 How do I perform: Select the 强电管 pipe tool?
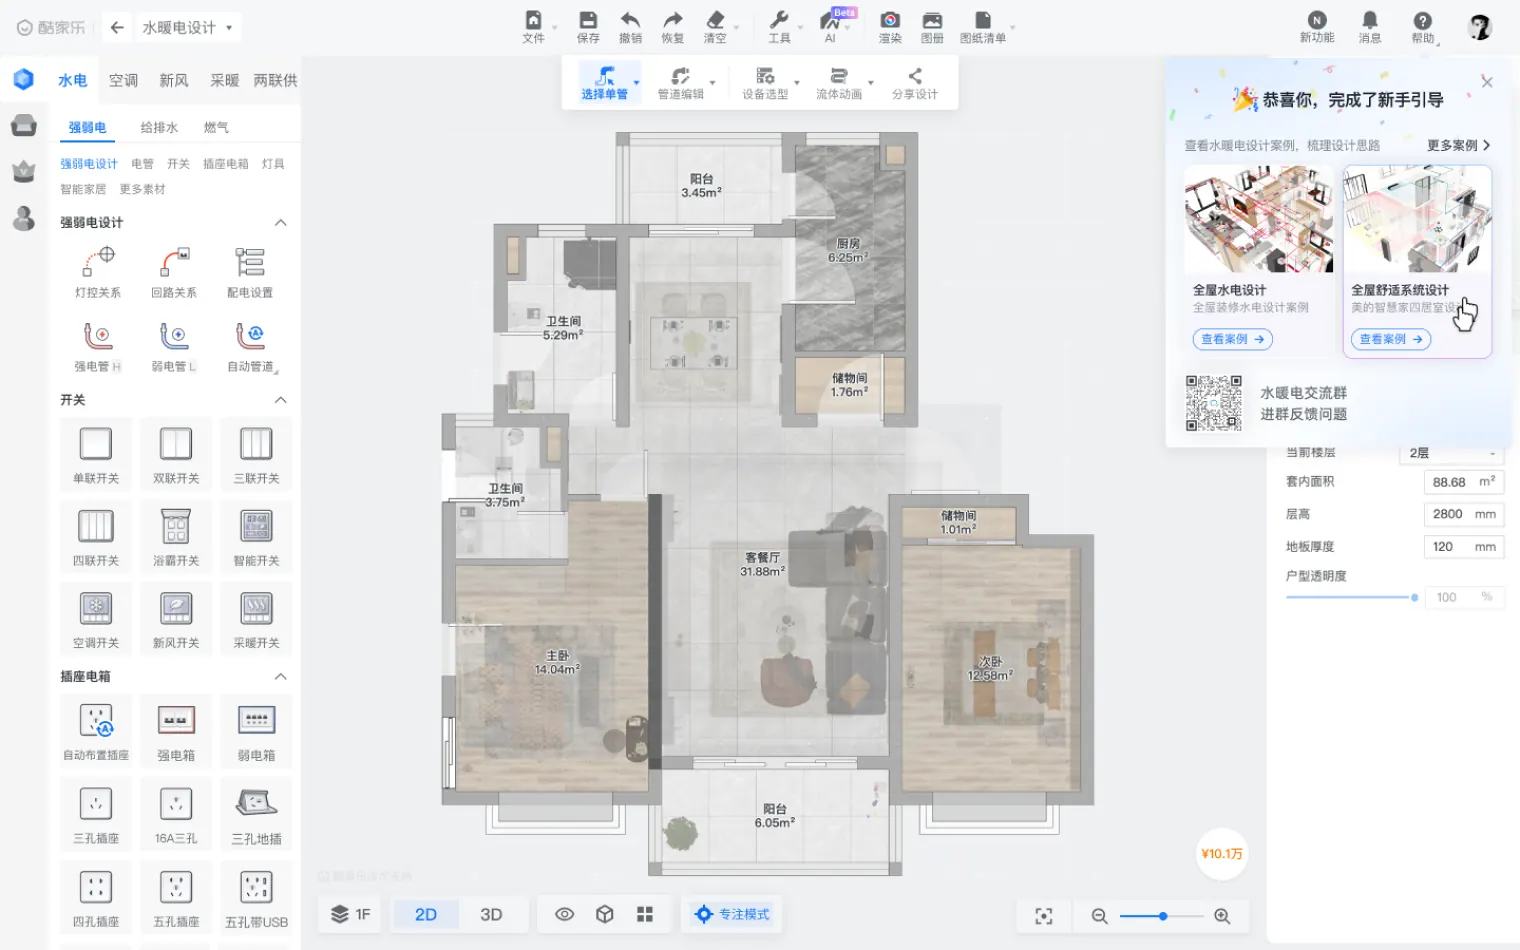pos(97,338)
